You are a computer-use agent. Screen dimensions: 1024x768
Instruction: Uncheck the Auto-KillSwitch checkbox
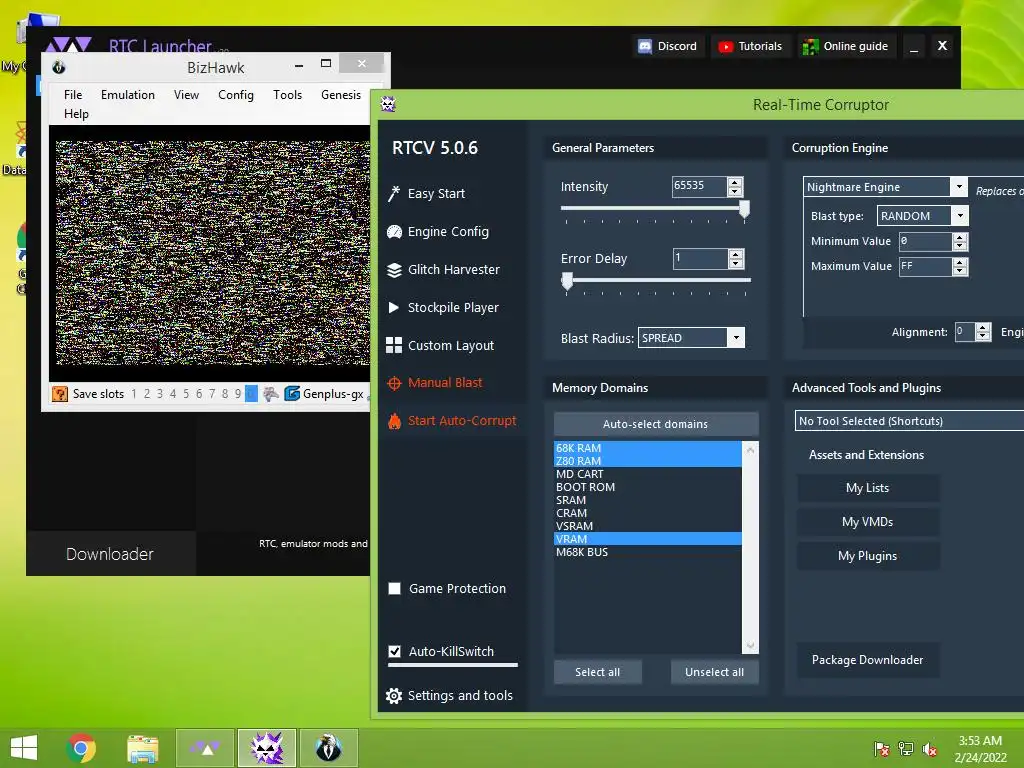pyautogui.click(x=394, y=651)
